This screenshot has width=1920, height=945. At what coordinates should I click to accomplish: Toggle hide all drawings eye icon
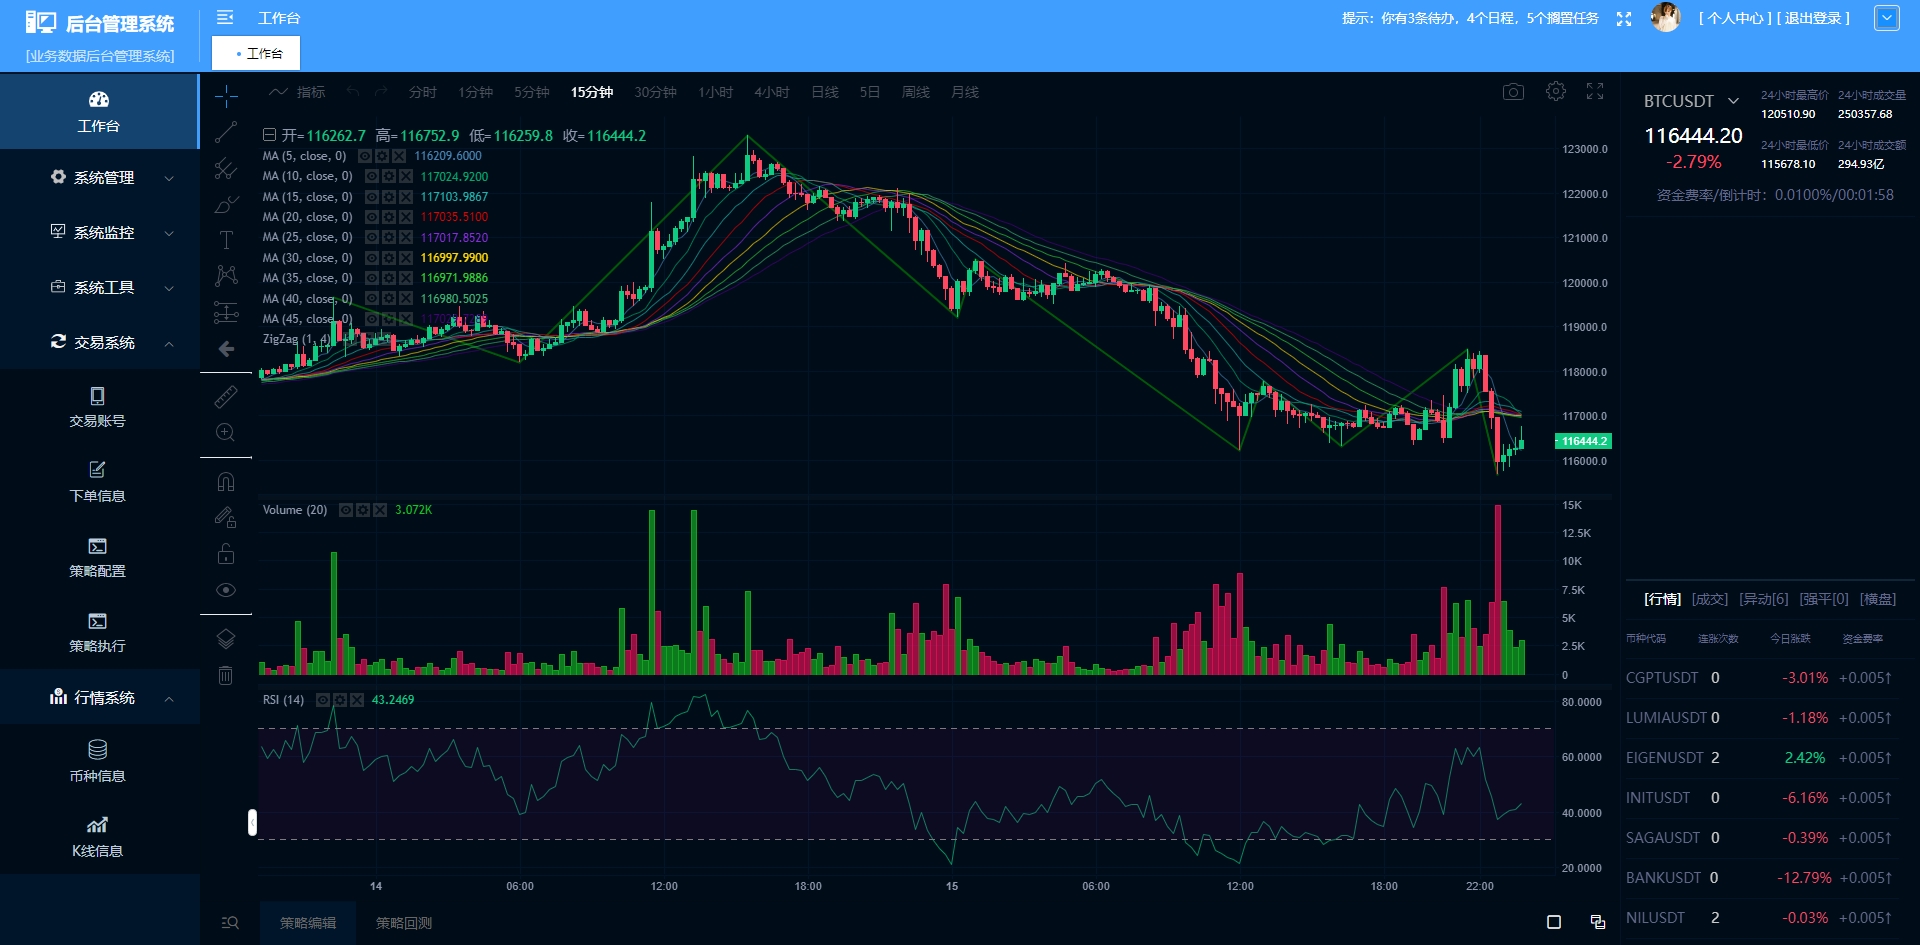click(226, 590)
